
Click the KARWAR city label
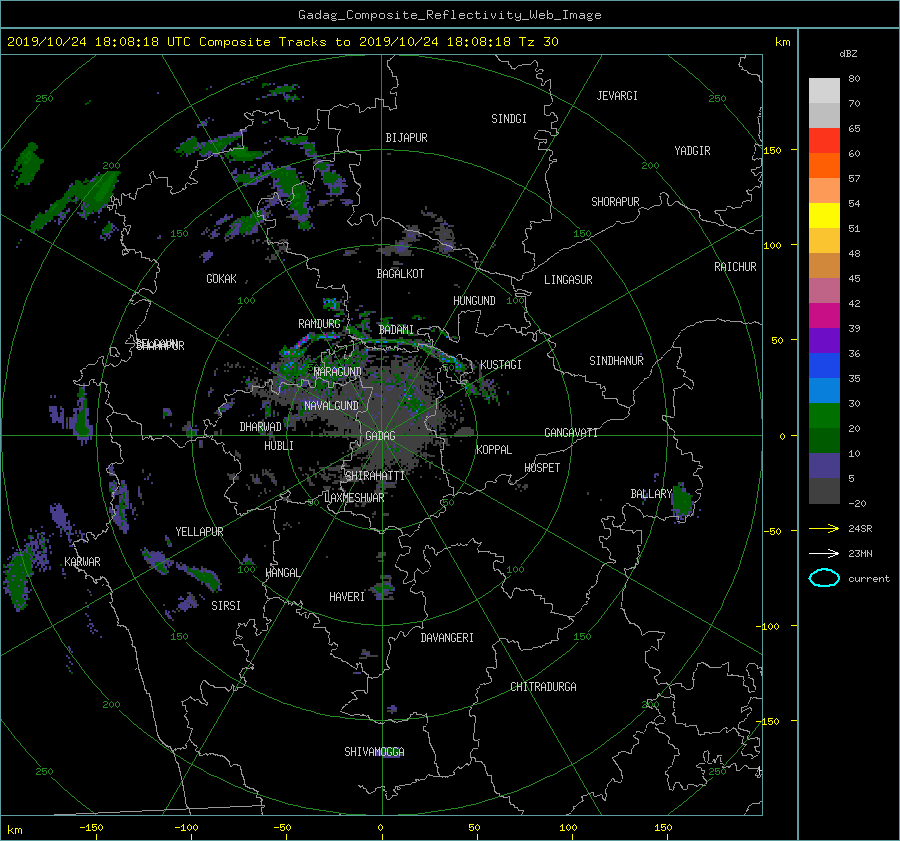point(83,561)
